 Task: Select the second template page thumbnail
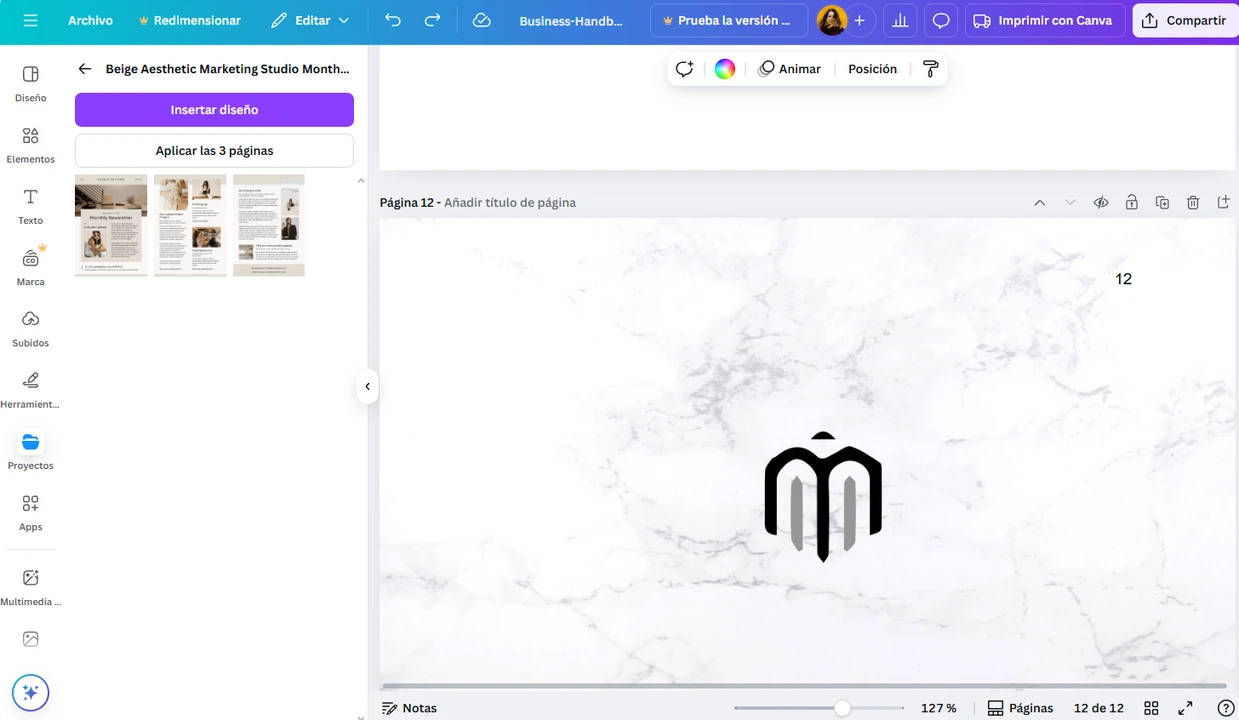coord(190,226)
